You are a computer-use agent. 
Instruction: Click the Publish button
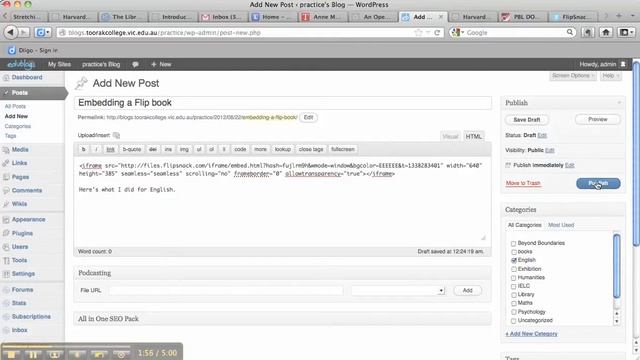598,184
